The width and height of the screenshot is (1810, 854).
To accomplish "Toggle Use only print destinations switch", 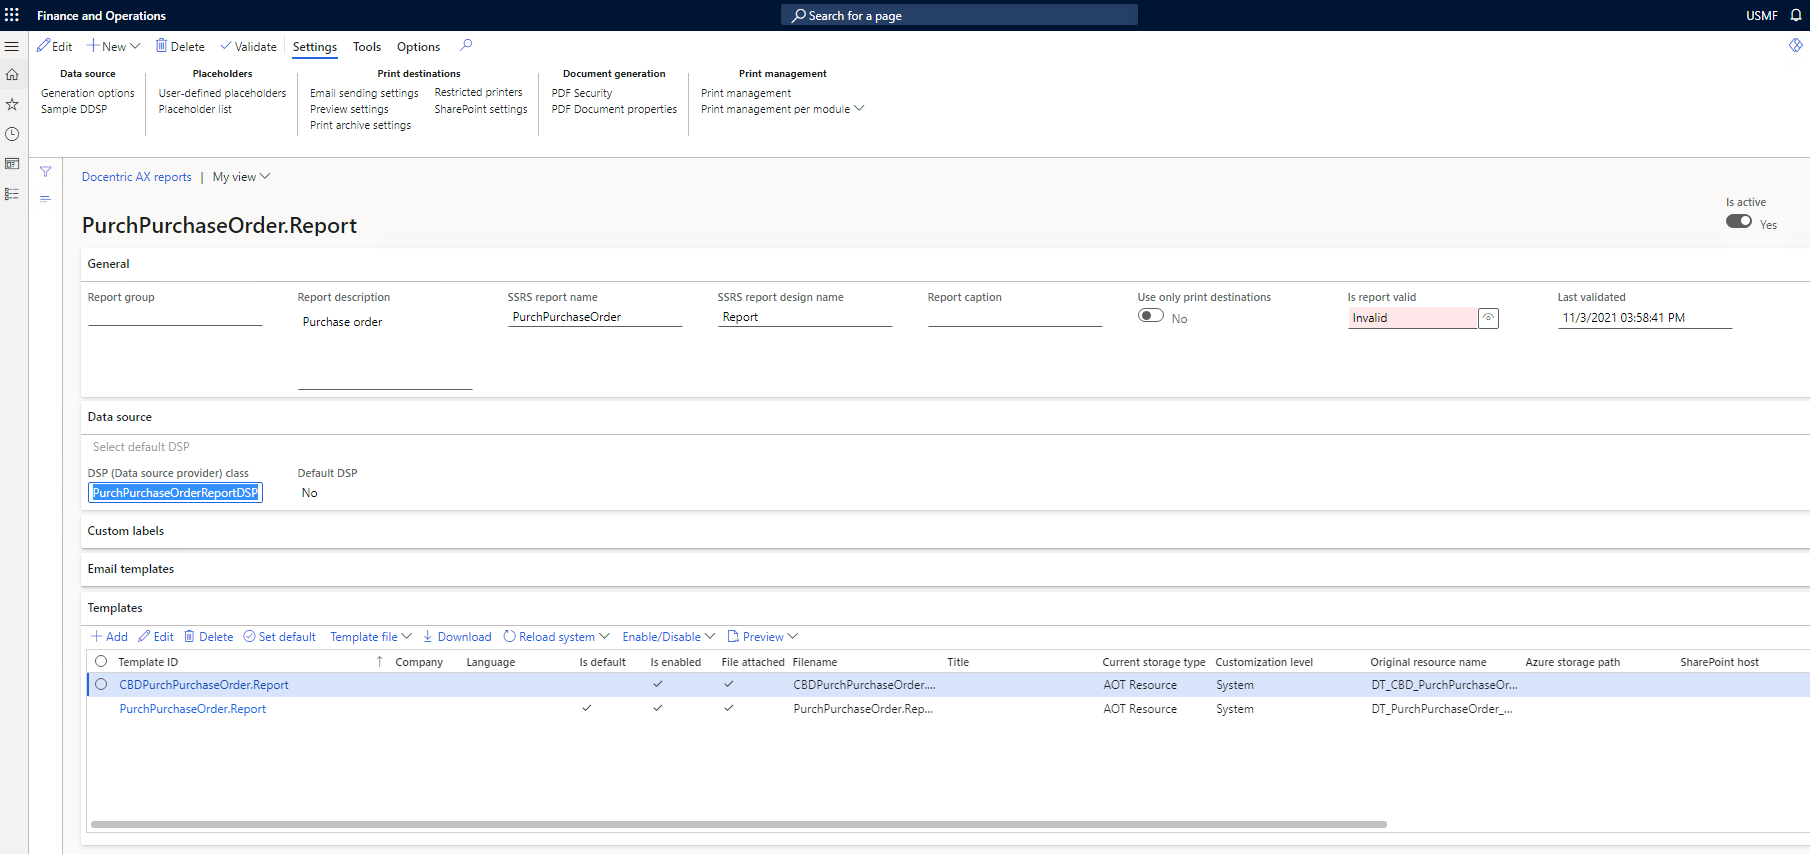I will [1151, 315].
